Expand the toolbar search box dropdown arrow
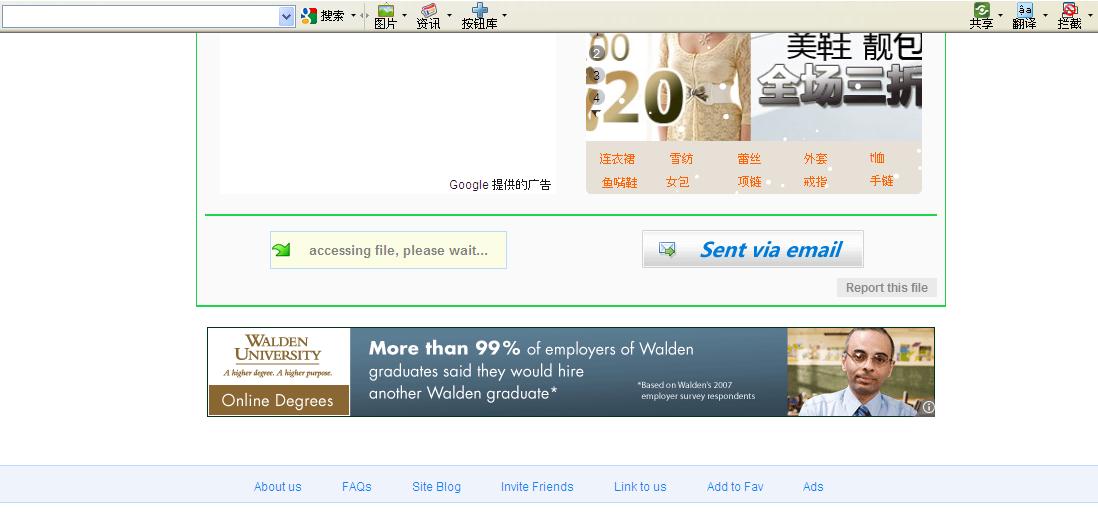 coord(287,16)
